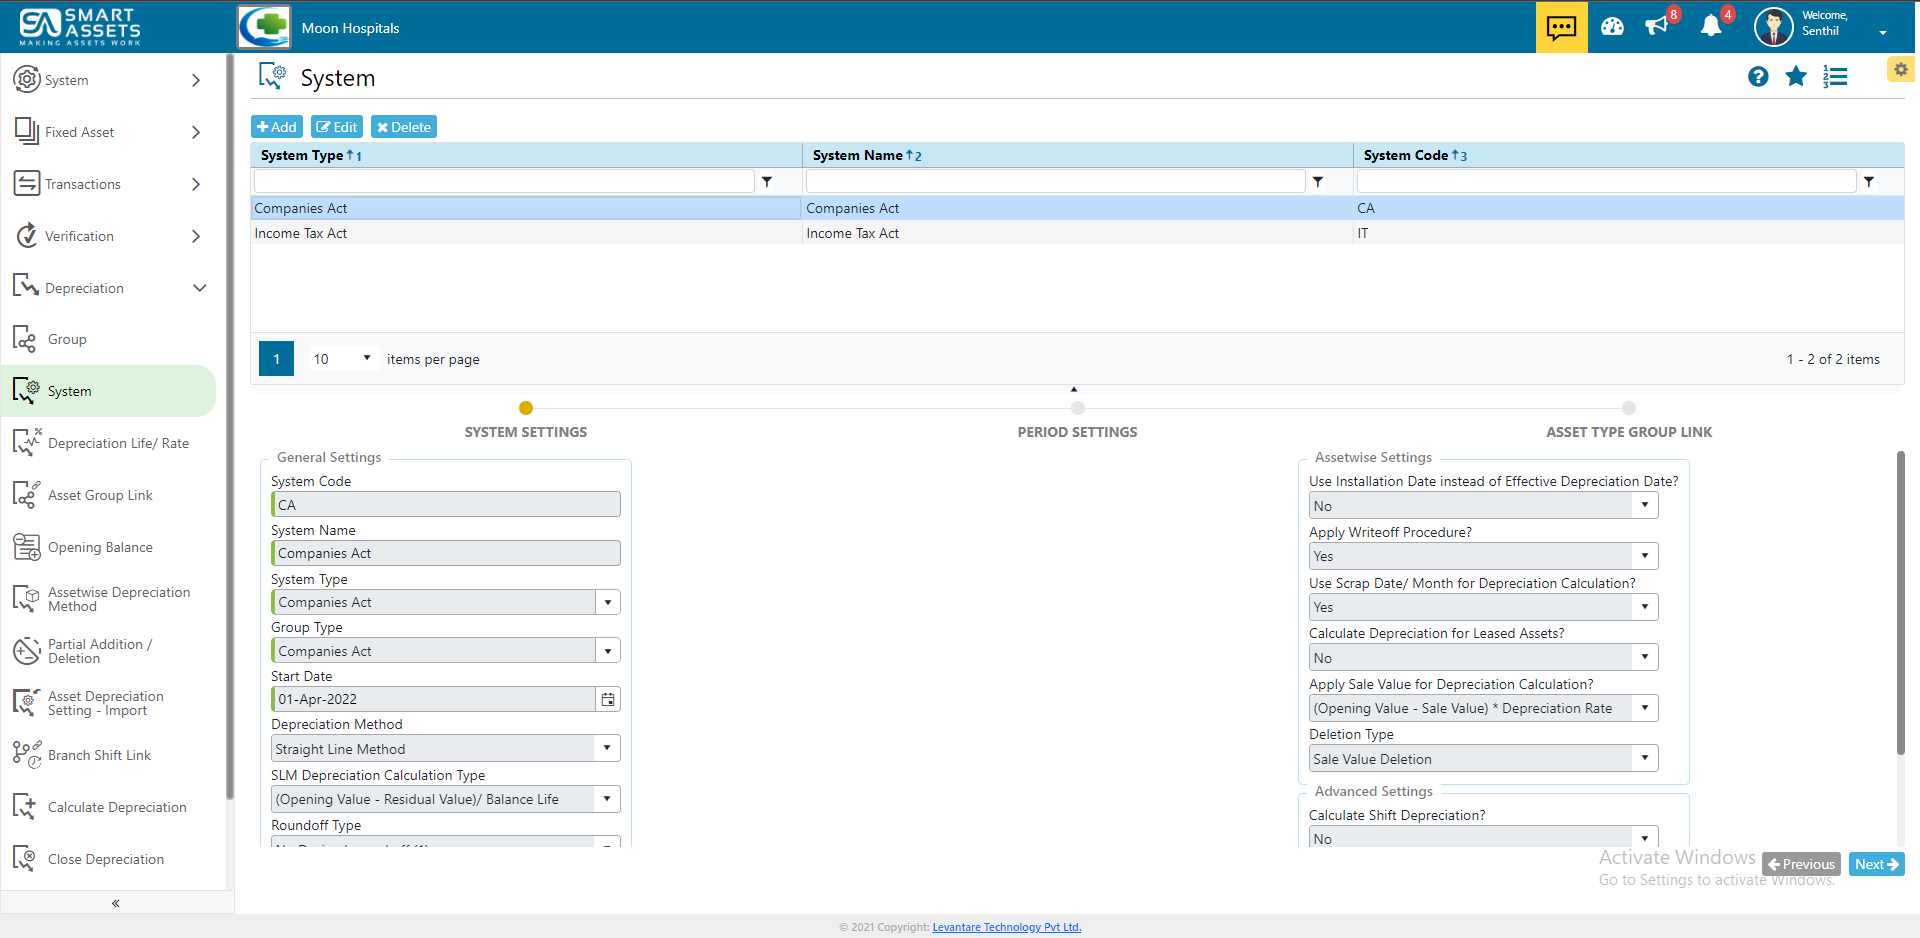Select the System Settings step dot
1920x938 pixels.
(526, 408)
